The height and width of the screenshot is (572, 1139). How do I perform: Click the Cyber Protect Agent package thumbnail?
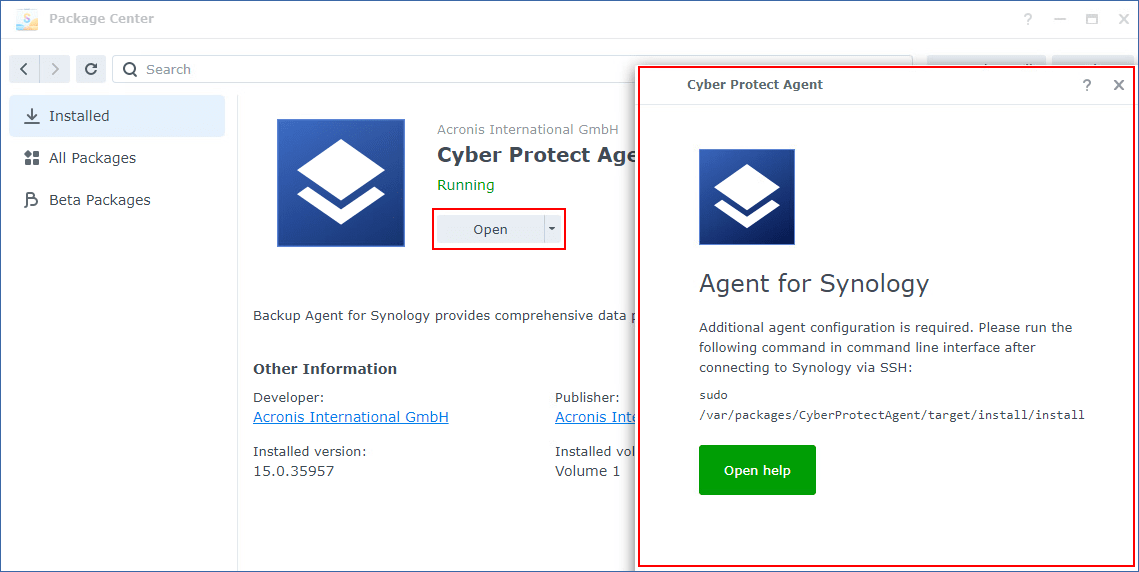[340, 183]
